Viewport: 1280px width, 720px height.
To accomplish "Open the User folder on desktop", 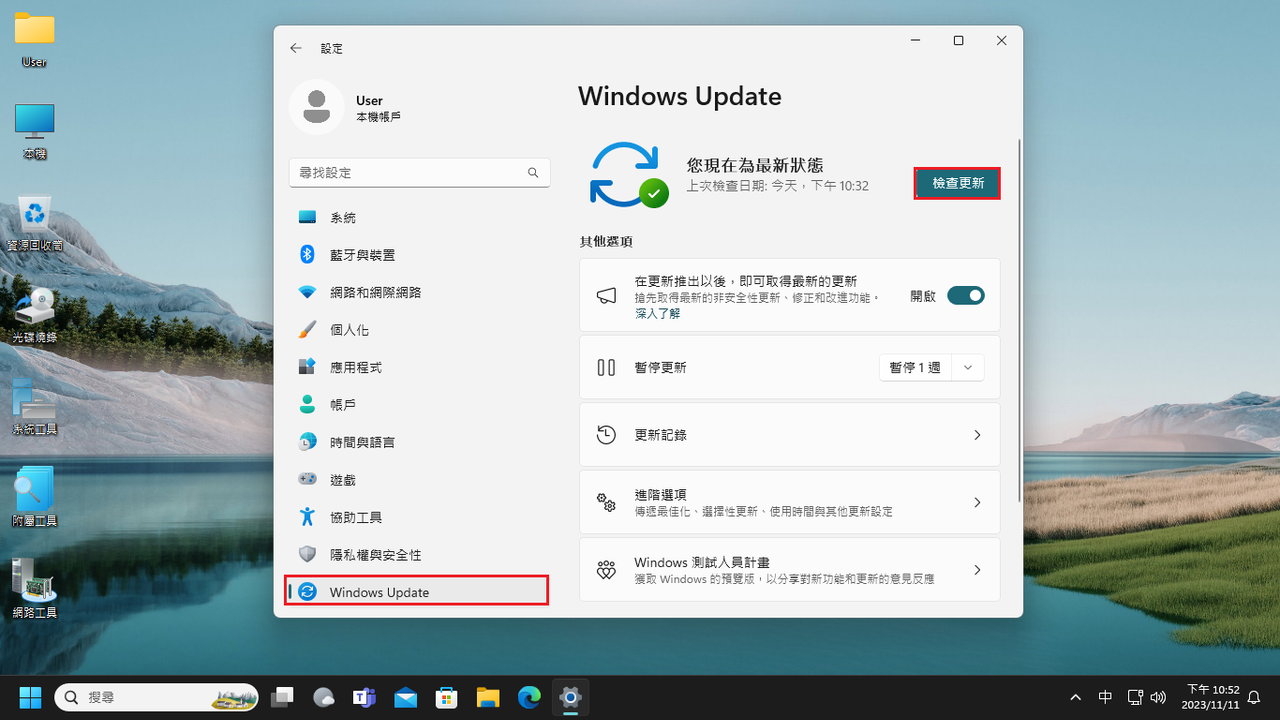I will click(x=35, y=40).
